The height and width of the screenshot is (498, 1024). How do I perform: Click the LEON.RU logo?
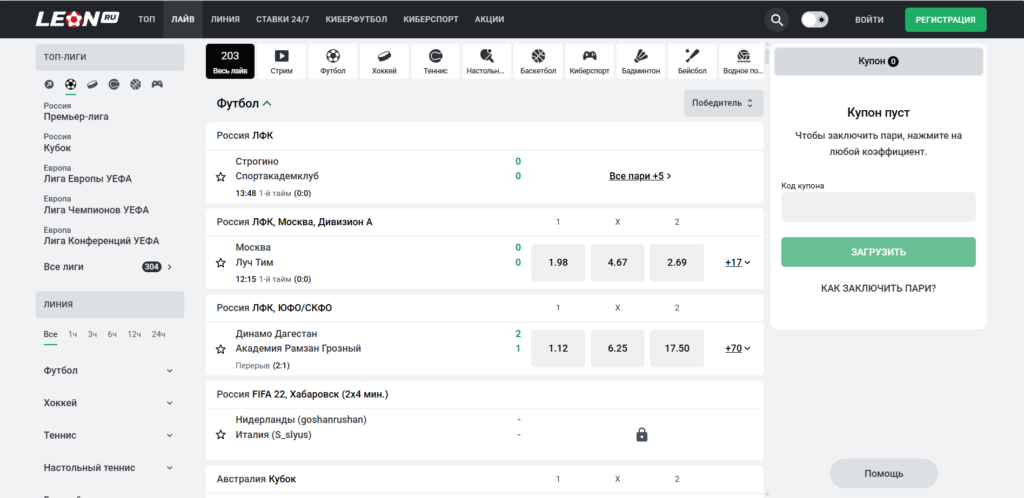tap(77, 19)
